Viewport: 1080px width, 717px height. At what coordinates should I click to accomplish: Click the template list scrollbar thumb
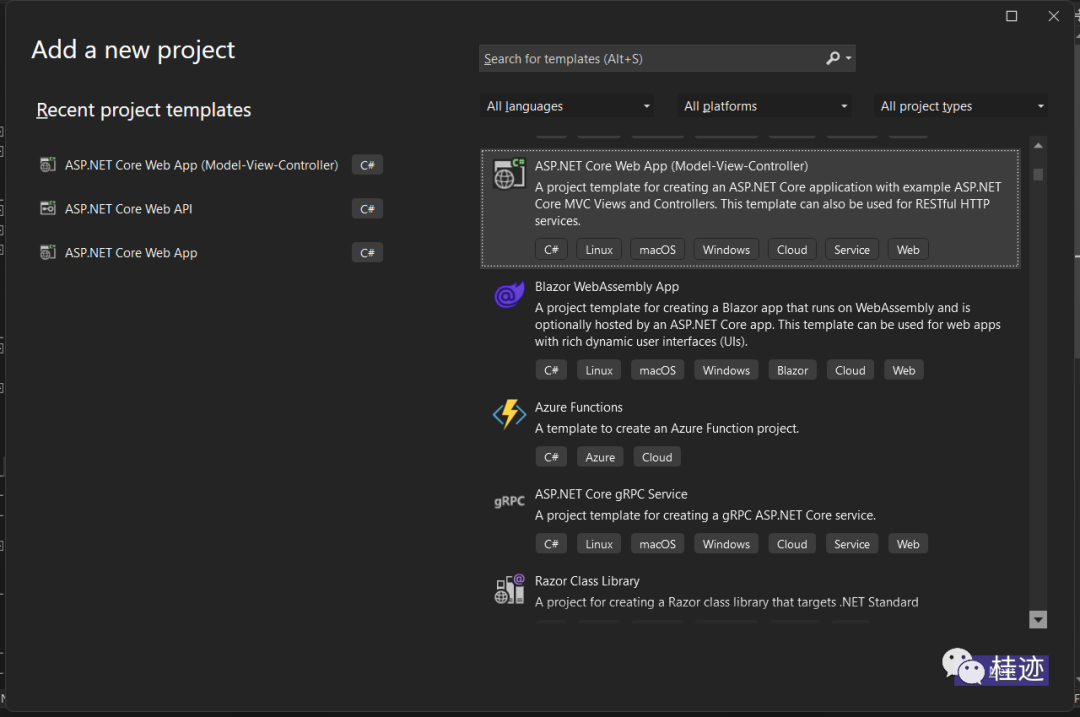point(1038,174)
